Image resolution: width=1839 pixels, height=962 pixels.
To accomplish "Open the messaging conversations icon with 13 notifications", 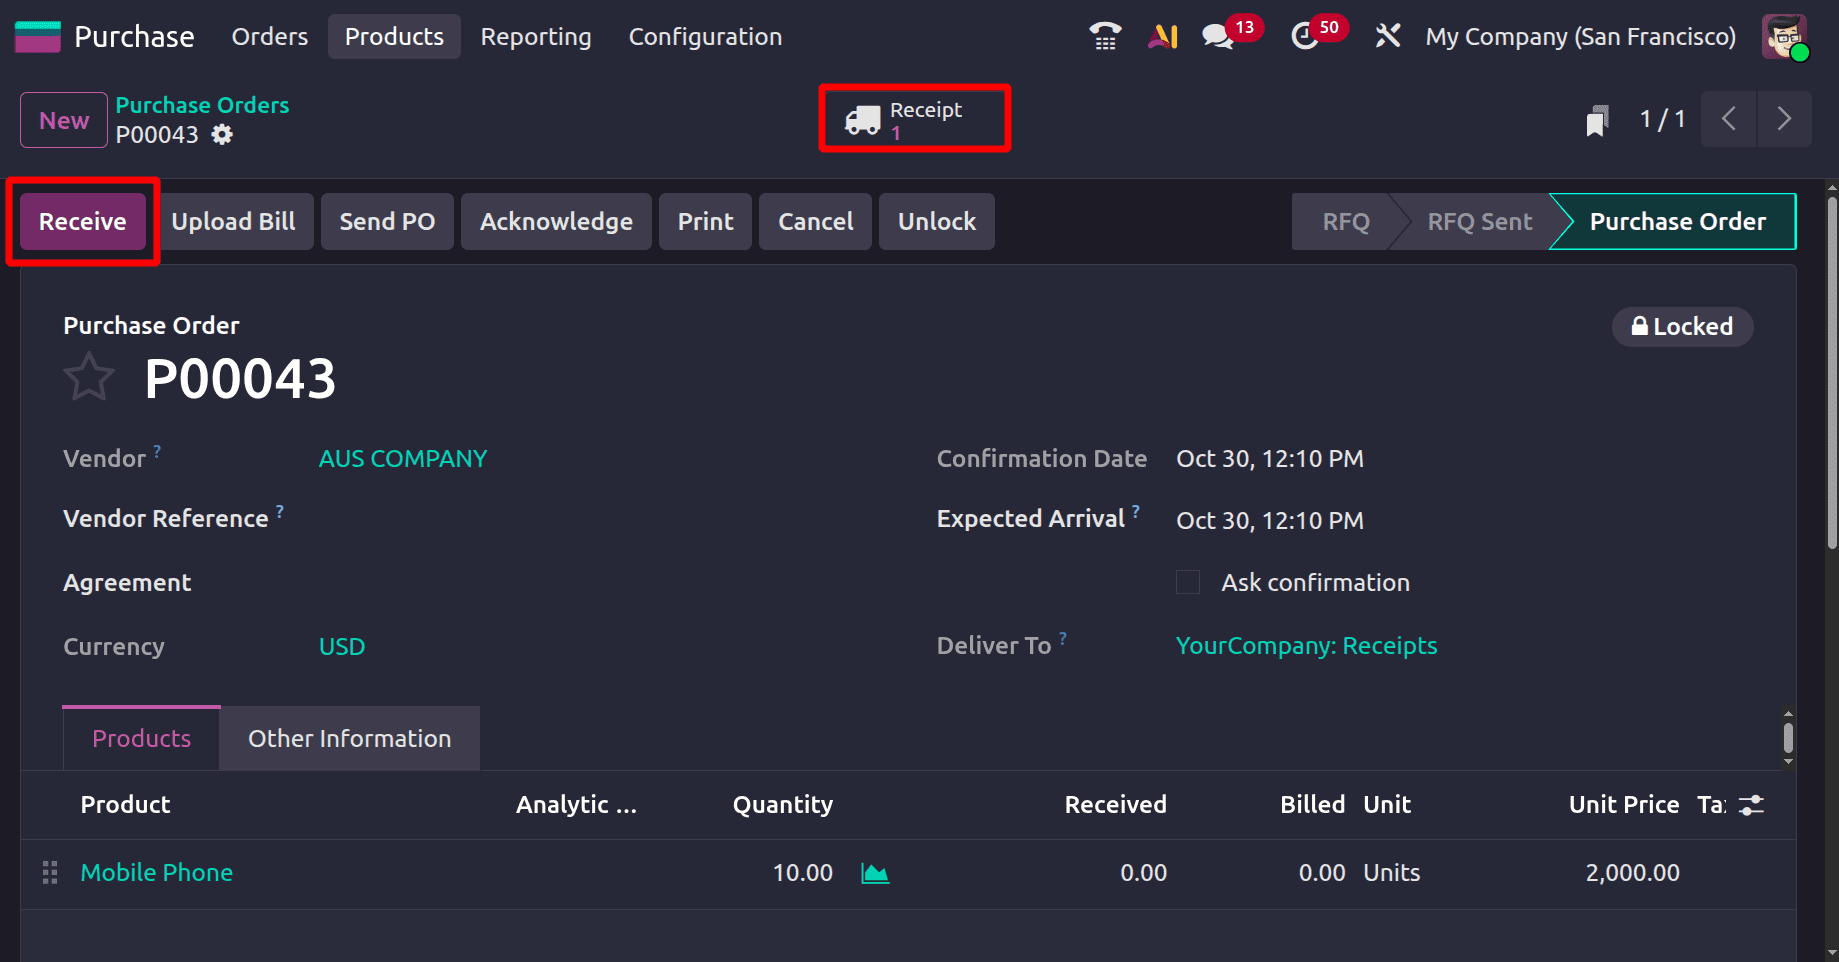I will click(x=1215, y=34).
